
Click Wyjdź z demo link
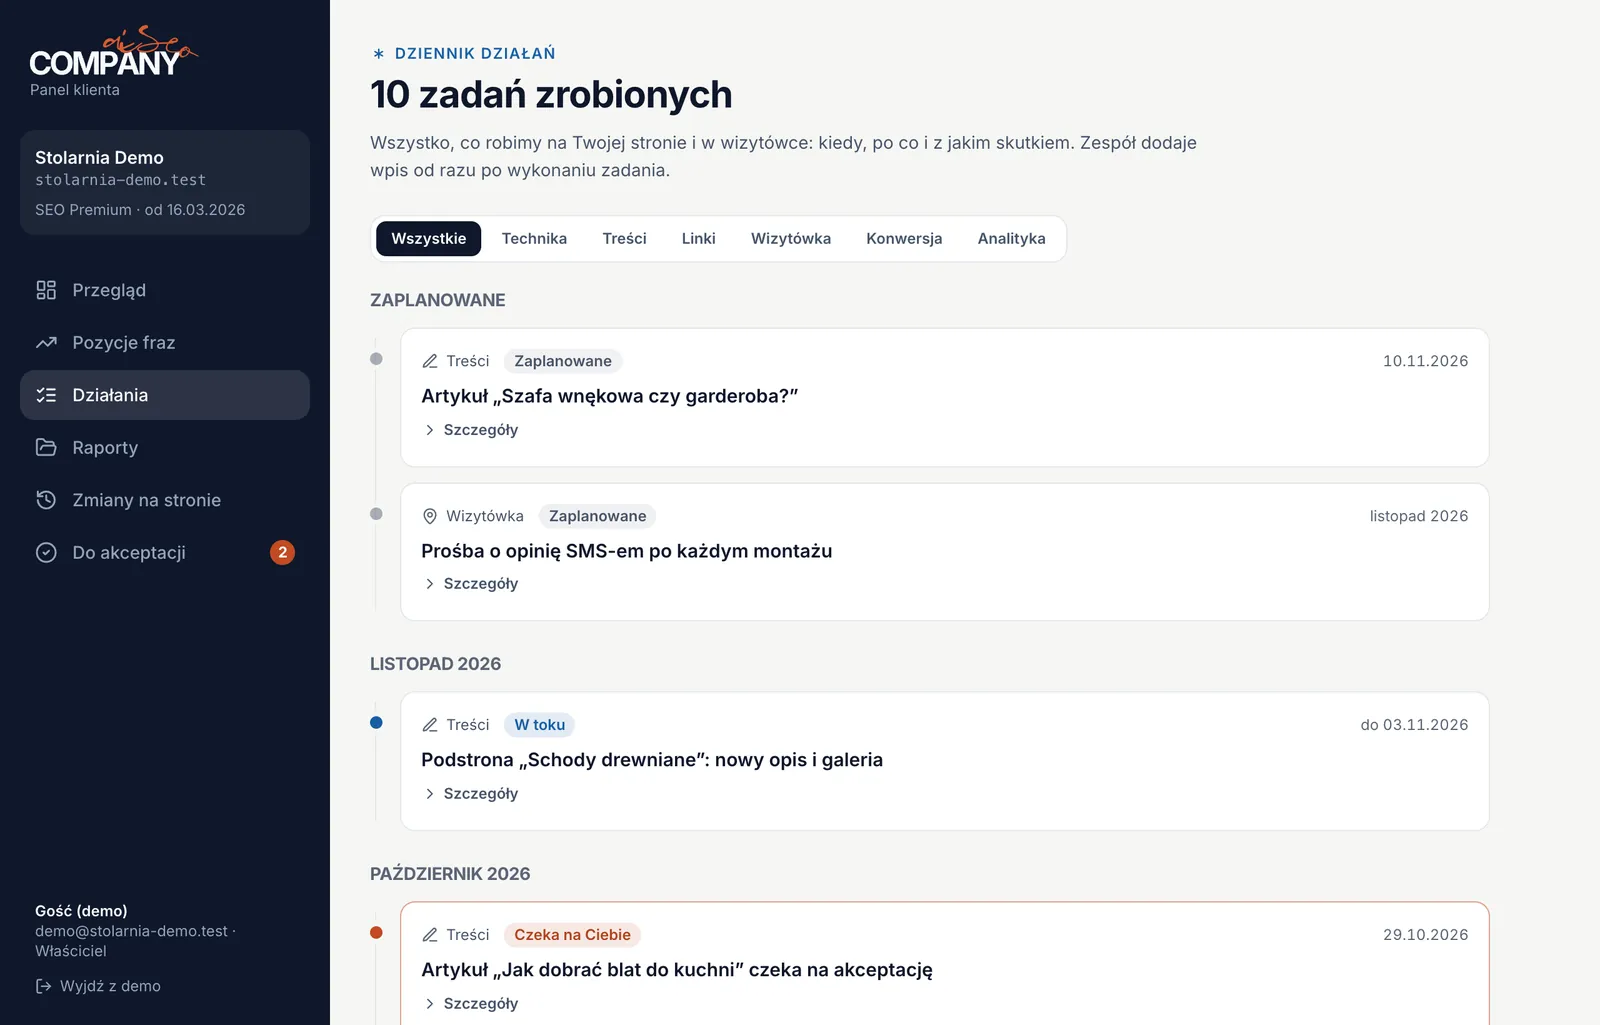tap(98, 986)
